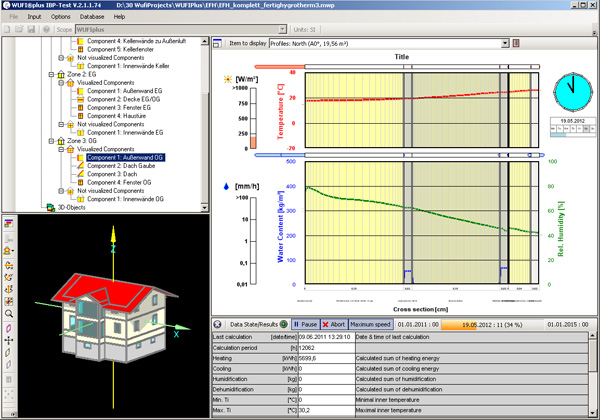The height and width of the screenshot is (420, 600).
Task: Collapse the Zone 3: OG tree node
Action: pos(49,141)
